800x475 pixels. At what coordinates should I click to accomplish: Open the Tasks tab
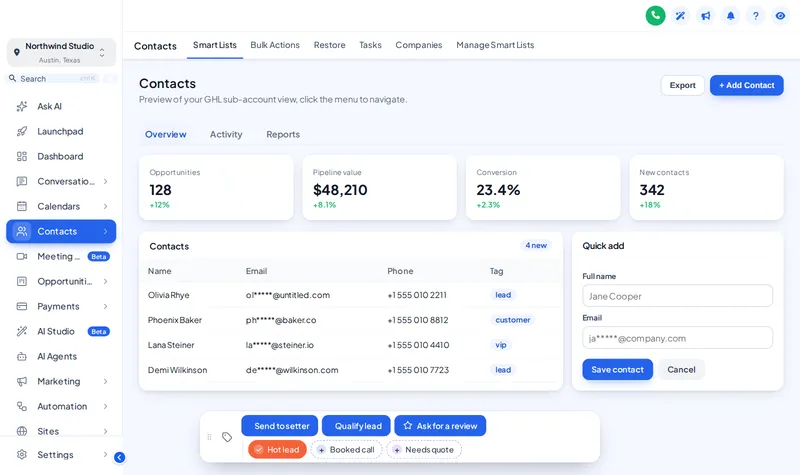pos(370,45)
